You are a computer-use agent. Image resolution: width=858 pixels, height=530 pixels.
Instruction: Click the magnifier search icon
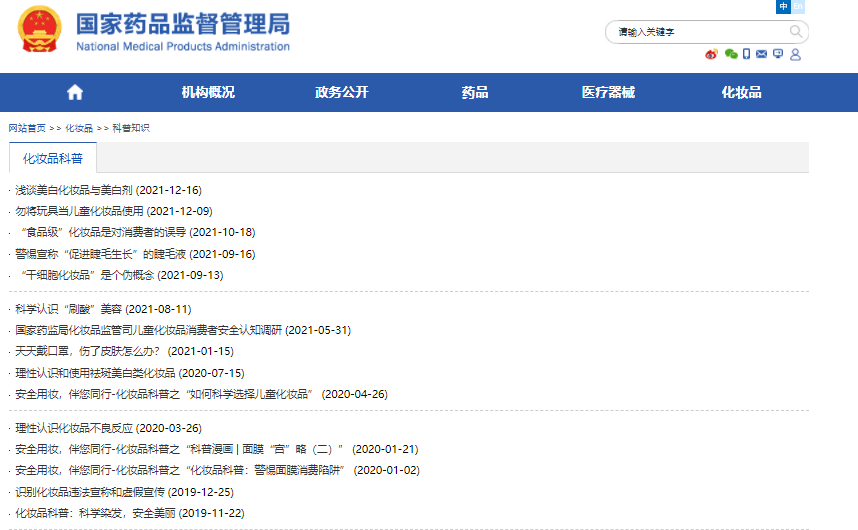coord(796,32)
